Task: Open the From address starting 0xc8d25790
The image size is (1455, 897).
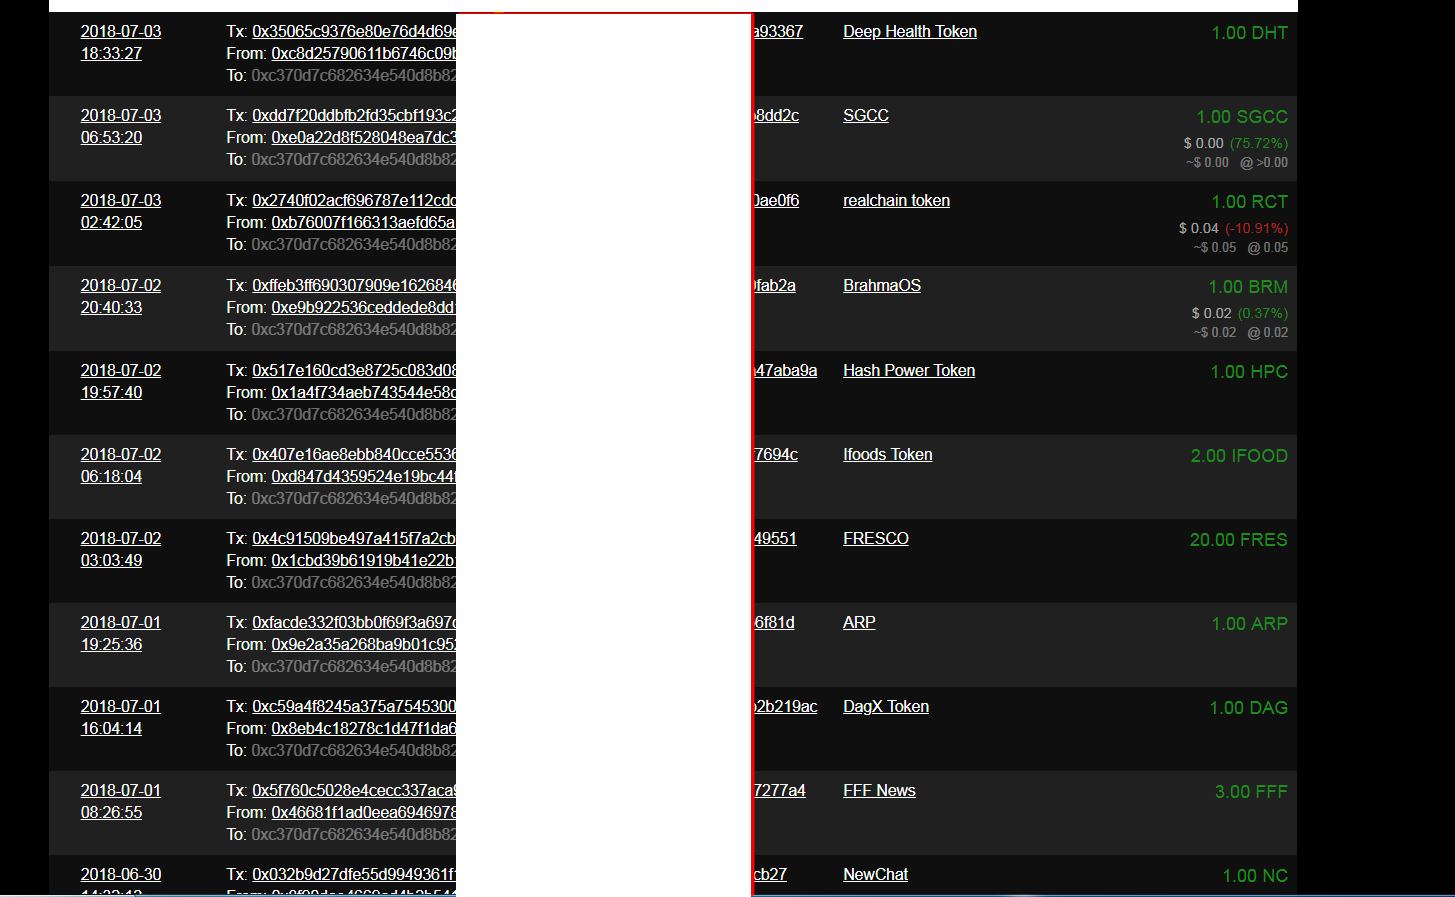Action: (364, 54)
